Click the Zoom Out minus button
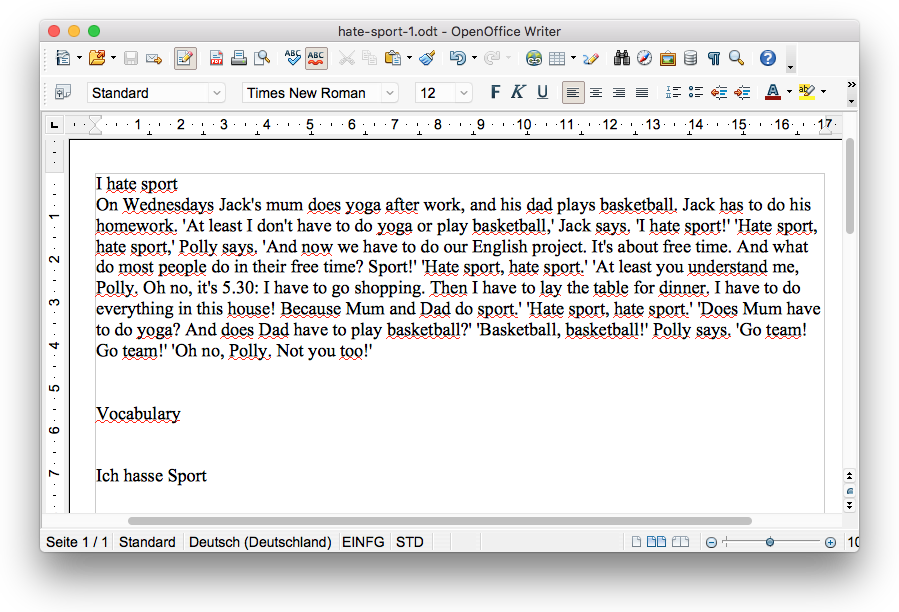The height and width of the screenshot is (612, 899). click(711, 543)
